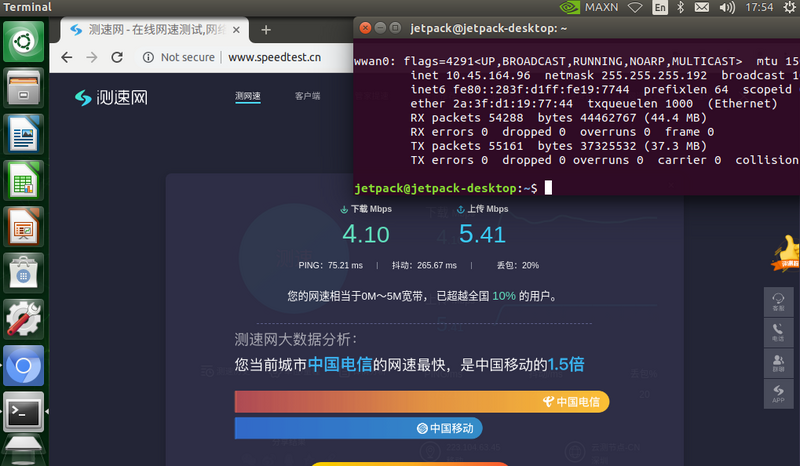The height and width of the screenshot is (466, 800).
Task: Click 中国移动 speed bar
Action: (359, 428)
